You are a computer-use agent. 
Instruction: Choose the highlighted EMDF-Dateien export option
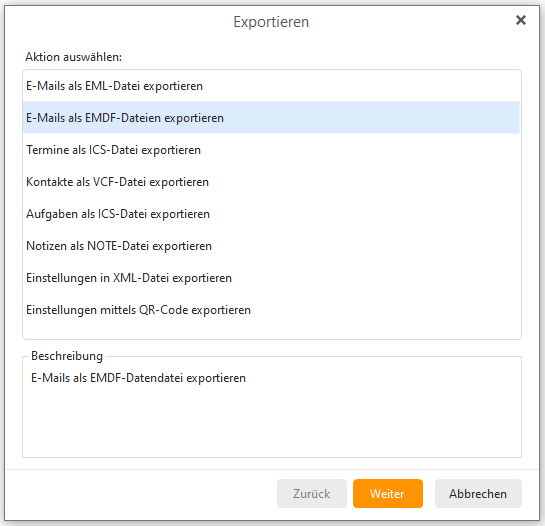point(271,118)
